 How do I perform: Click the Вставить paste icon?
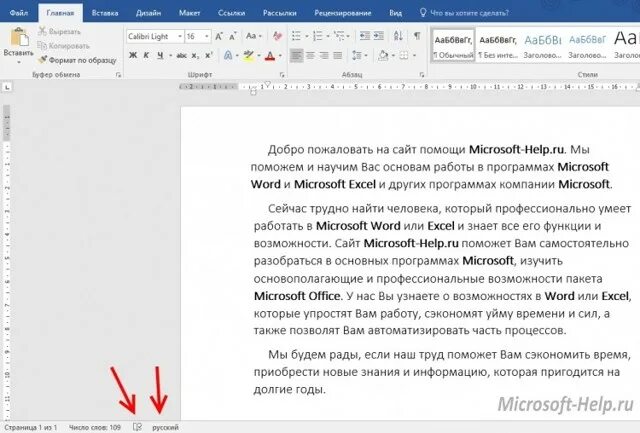(x=18, y=38)
